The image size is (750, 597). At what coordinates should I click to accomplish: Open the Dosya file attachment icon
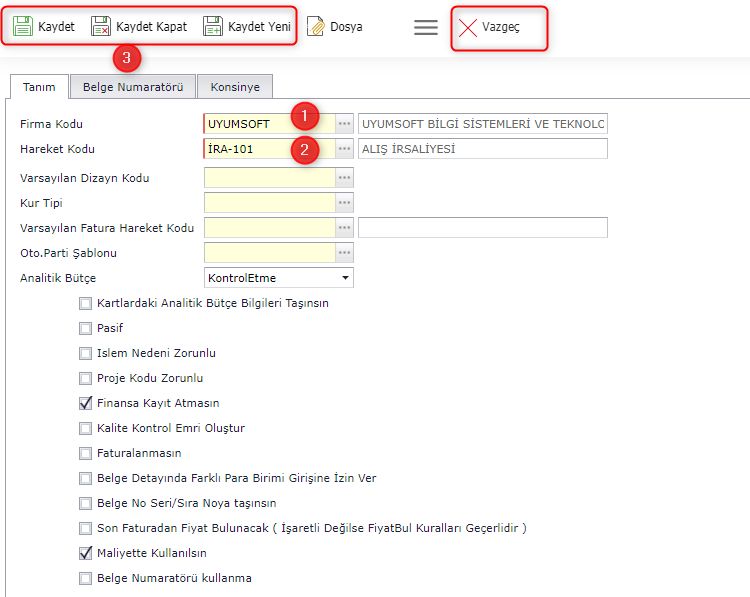(316, 27)
